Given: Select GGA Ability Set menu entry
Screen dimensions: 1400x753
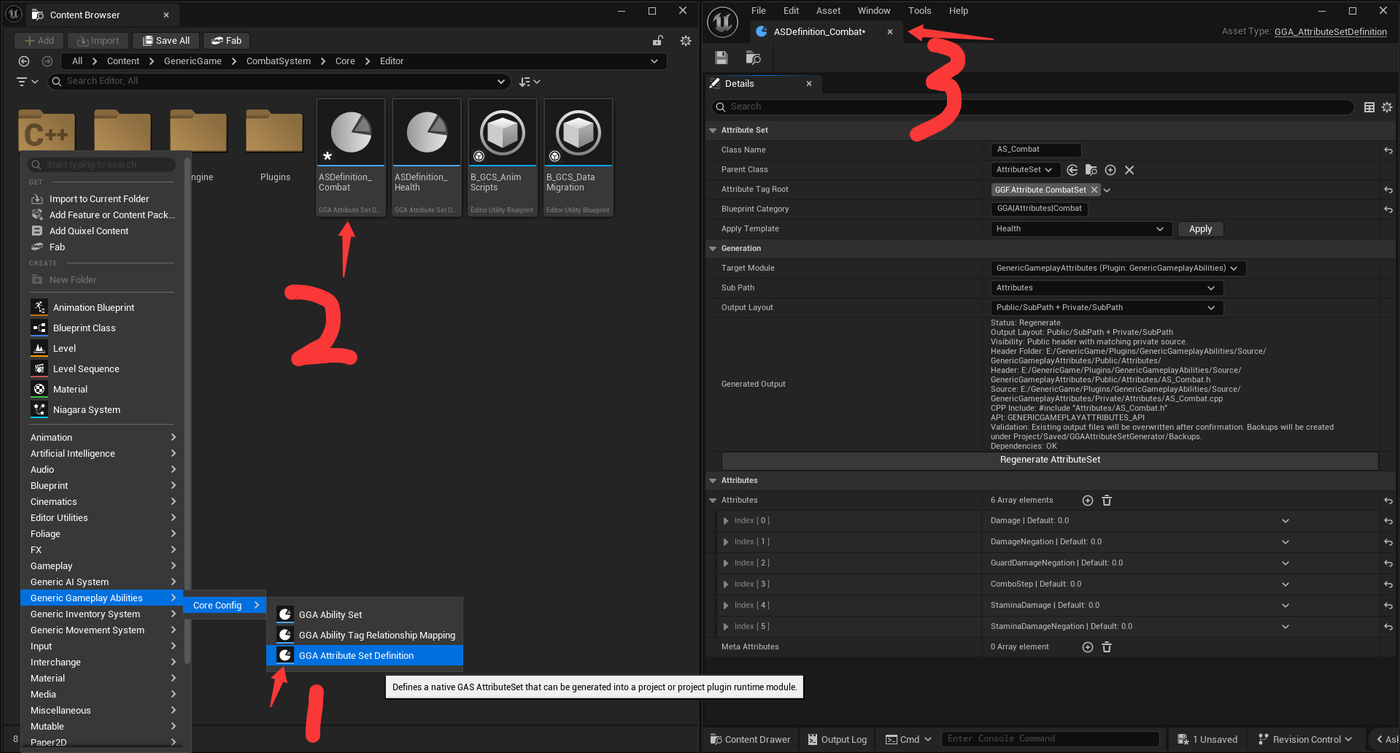Looking at the screenshot, I should [365, 615].
